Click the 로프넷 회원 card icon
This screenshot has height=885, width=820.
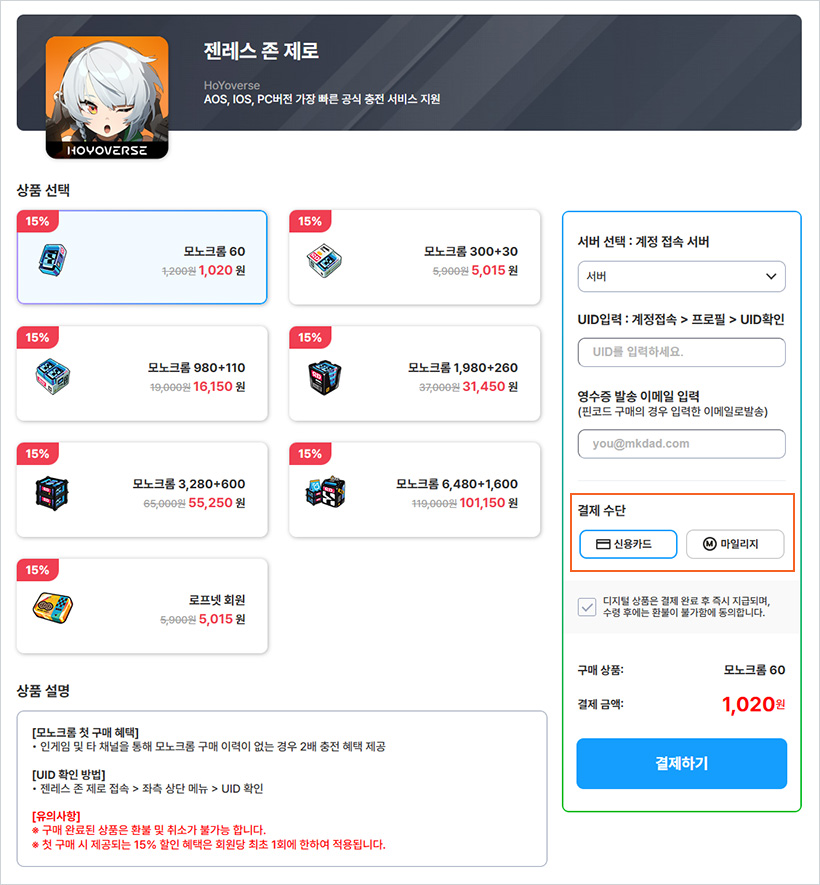click(52, 608)
